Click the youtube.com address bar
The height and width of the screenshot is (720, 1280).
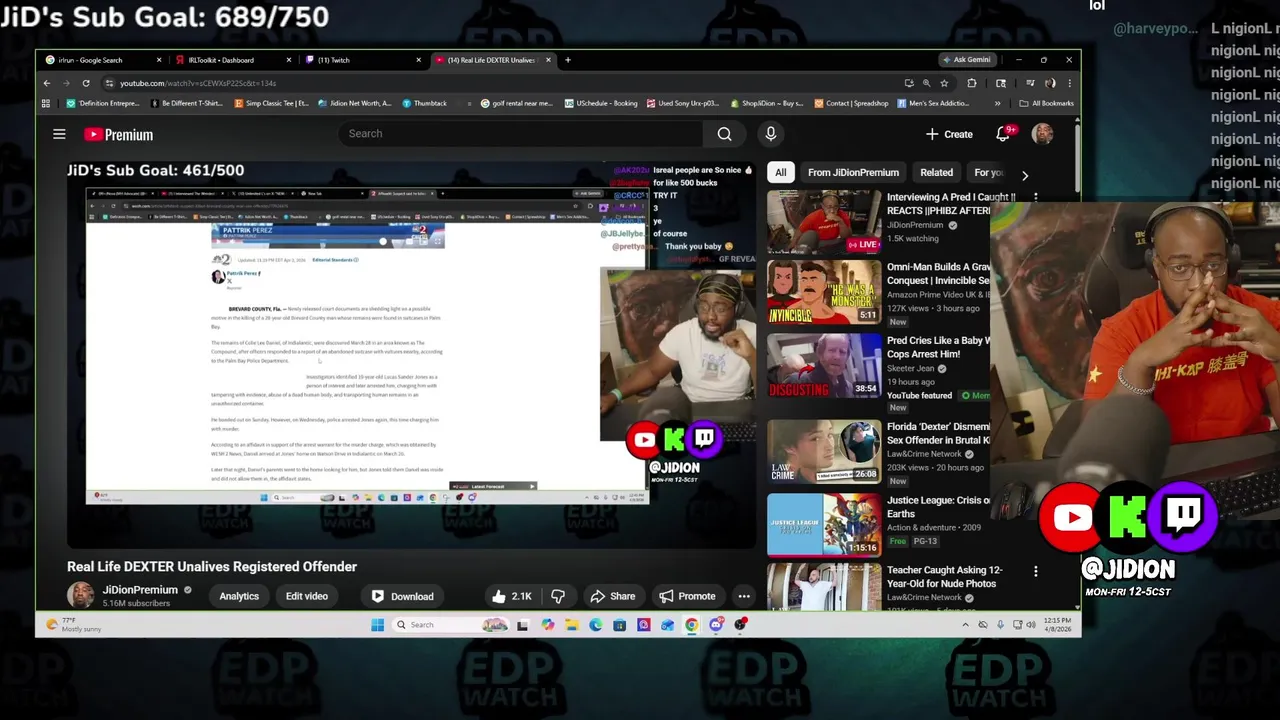500,83
